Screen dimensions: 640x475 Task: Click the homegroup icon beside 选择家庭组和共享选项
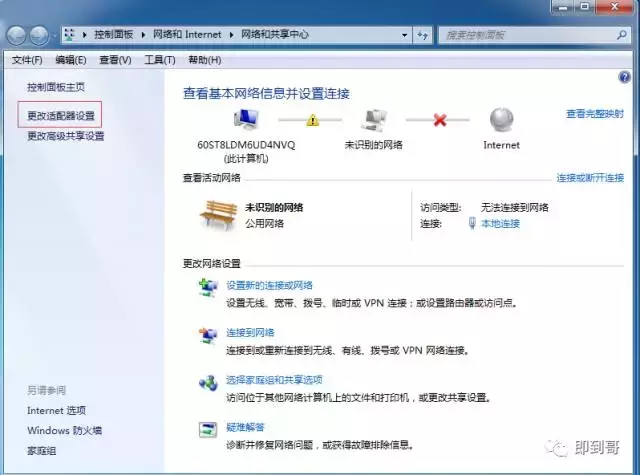pyautogui.click(x=208, y=383)
